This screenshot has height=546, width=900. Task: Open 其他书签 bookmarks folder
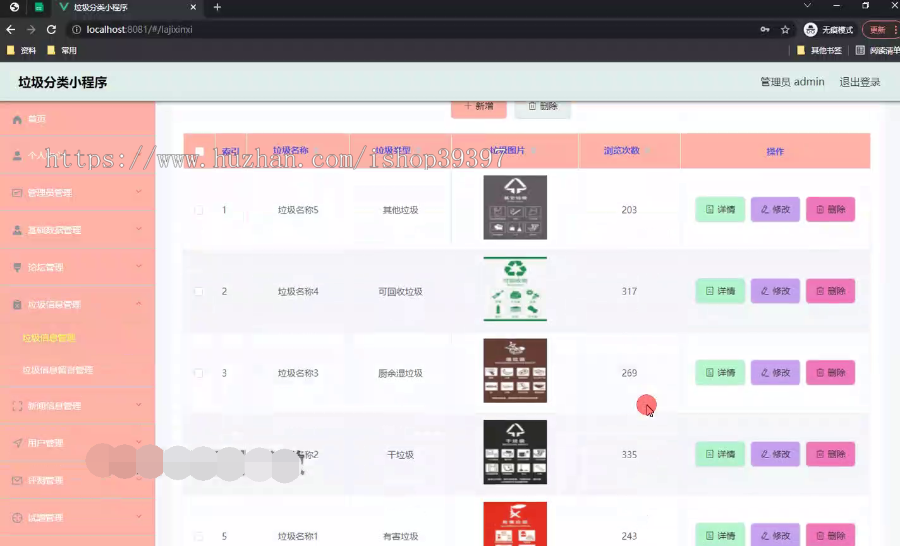[x=819, y=51]
